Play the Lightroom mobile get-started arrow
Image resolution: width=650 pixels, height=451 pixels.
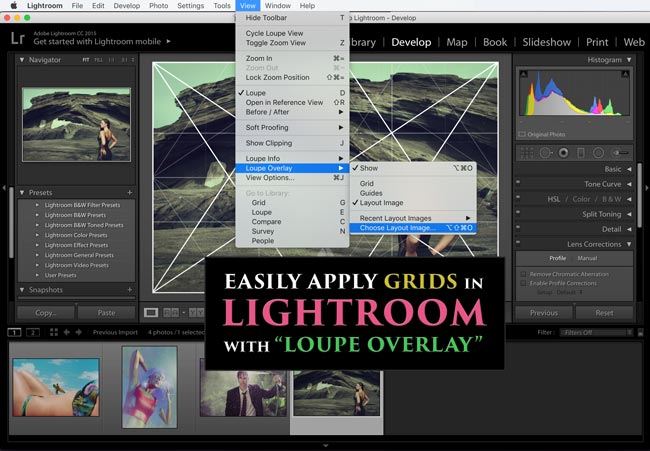[169, 41]
